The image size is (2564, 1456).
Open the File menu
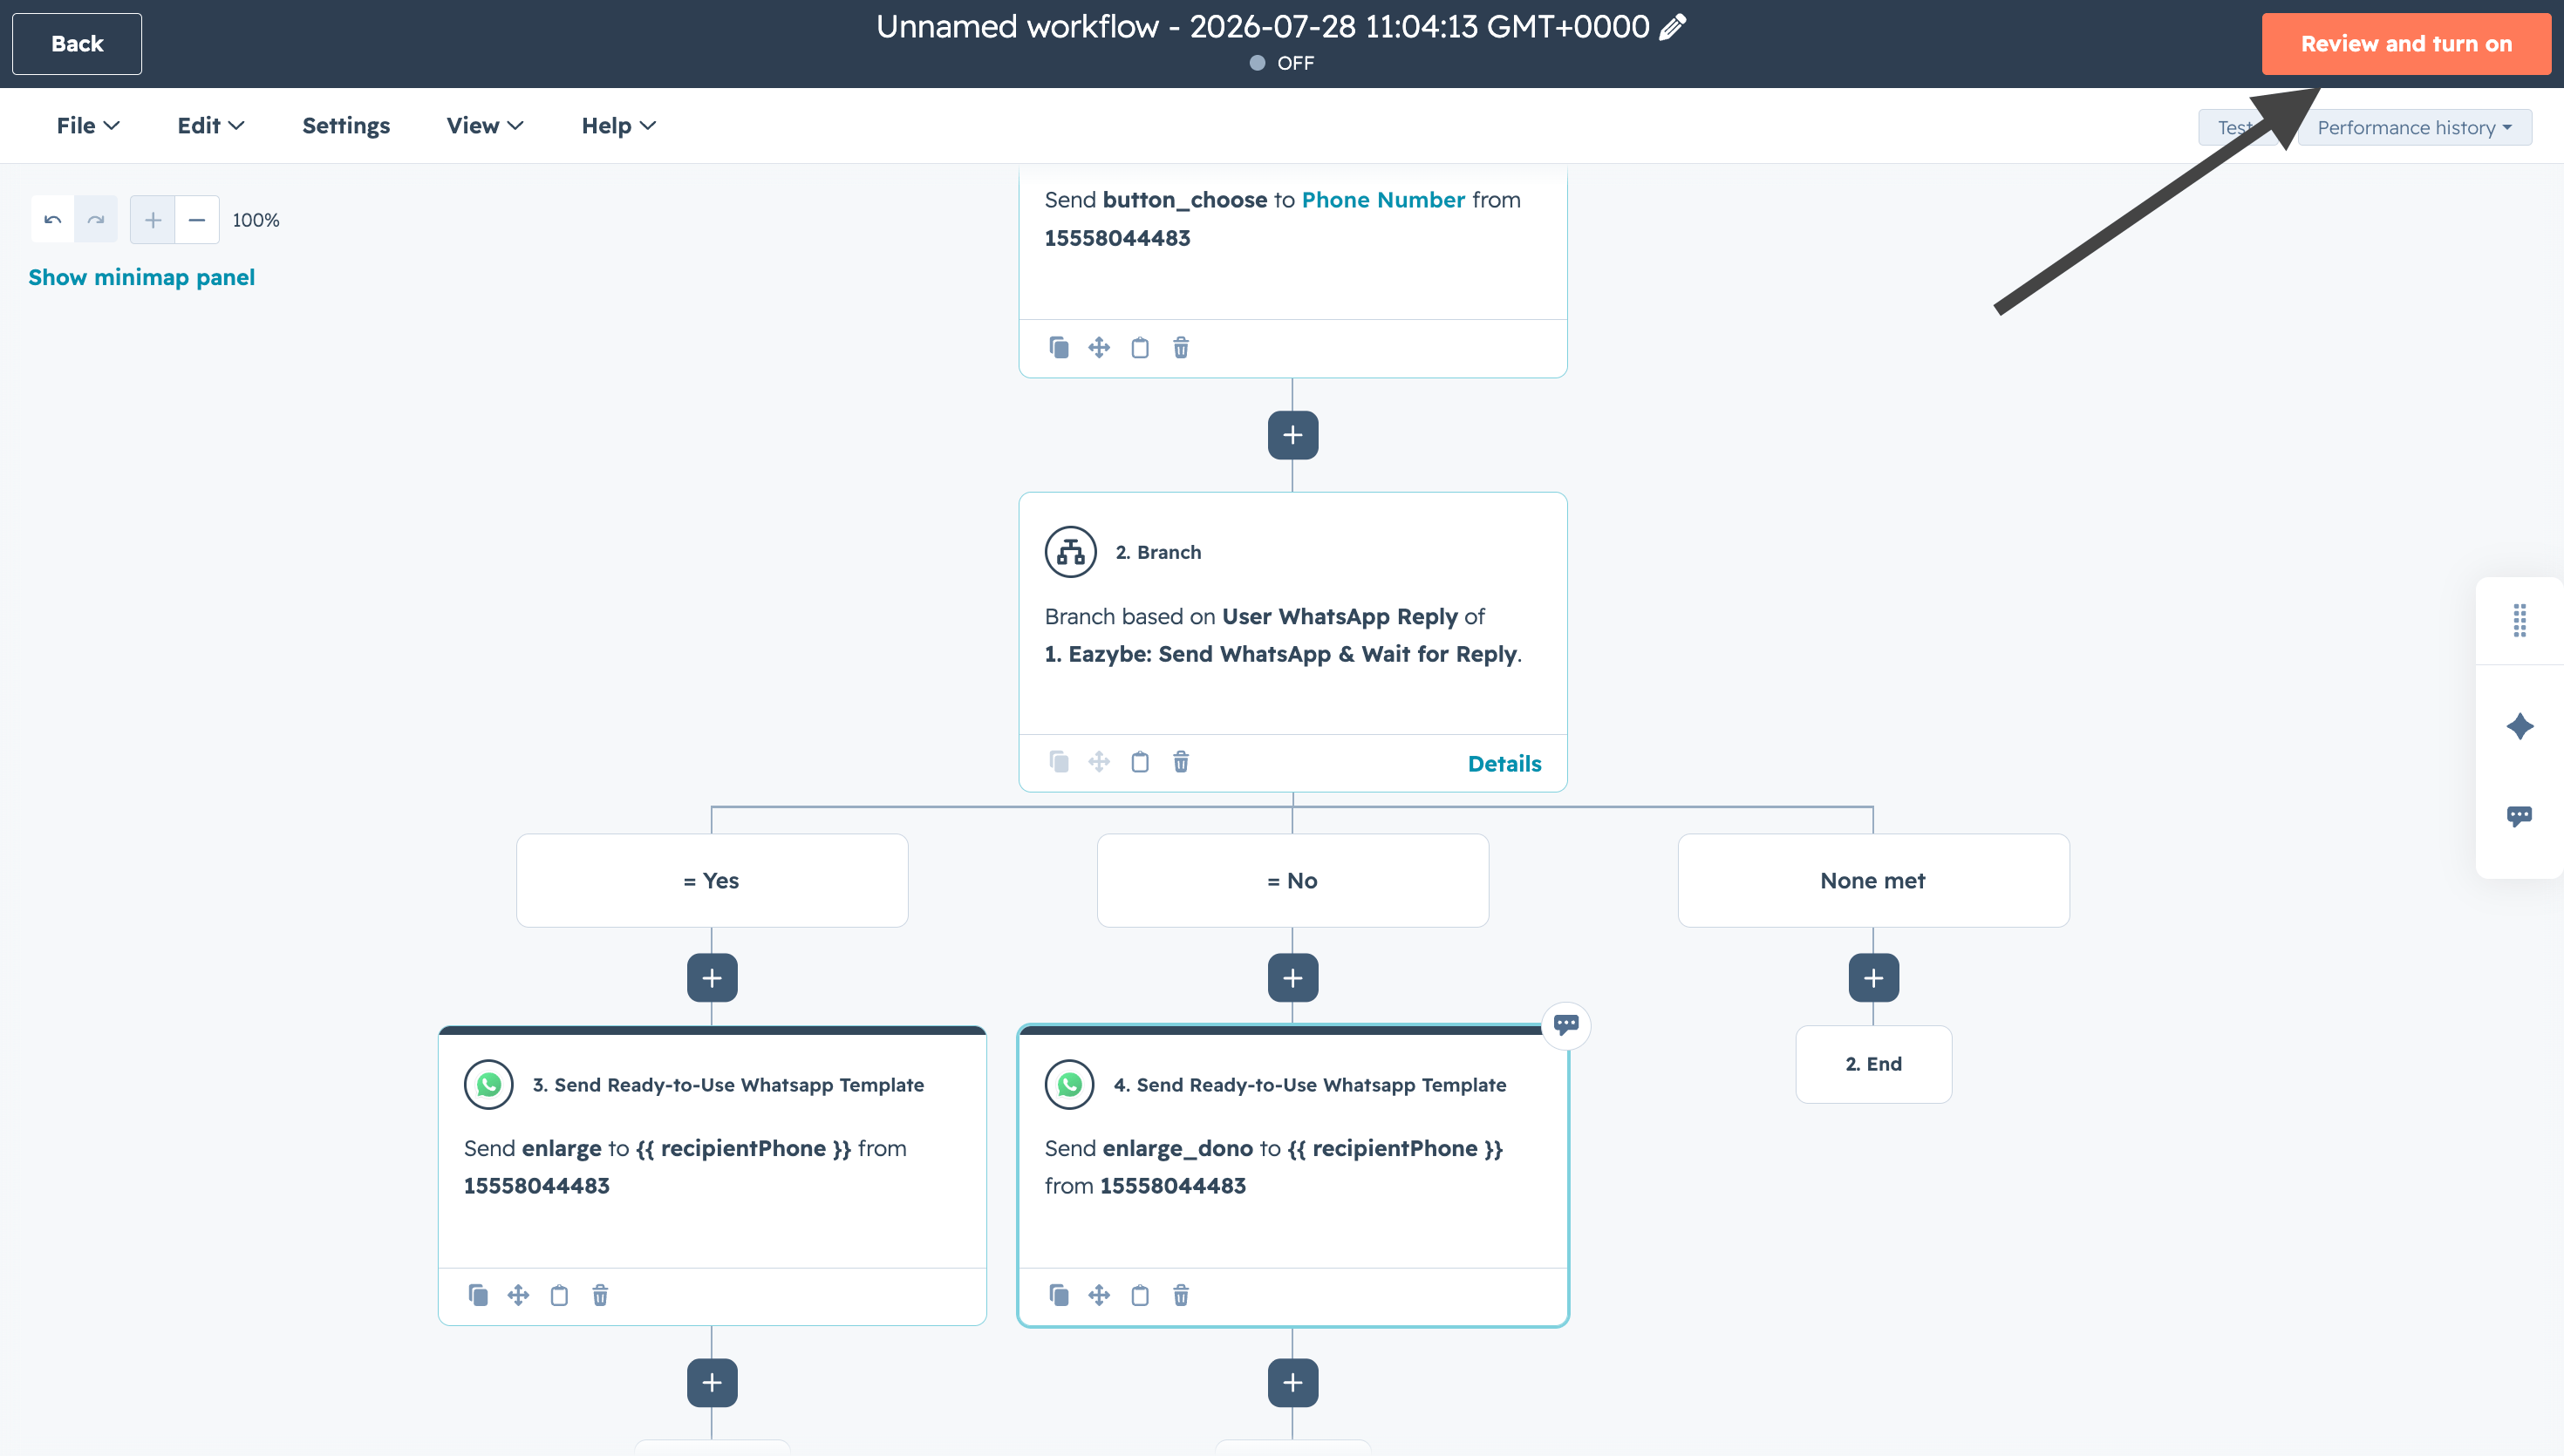(88, 126)
